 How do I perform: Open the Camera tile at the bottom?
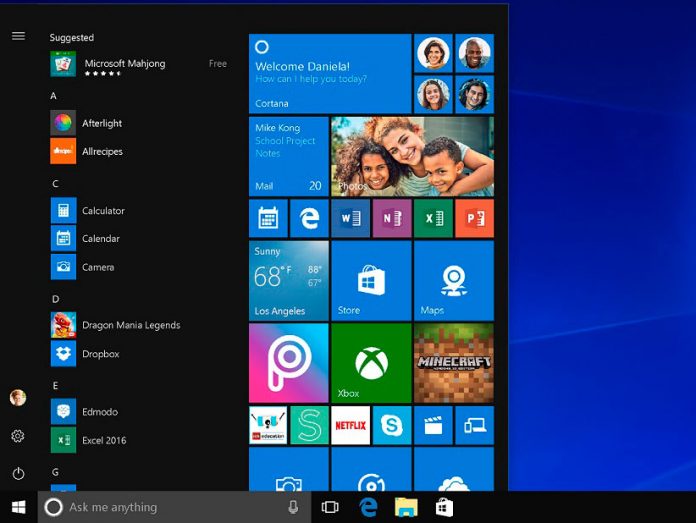[x=289, y=469]
